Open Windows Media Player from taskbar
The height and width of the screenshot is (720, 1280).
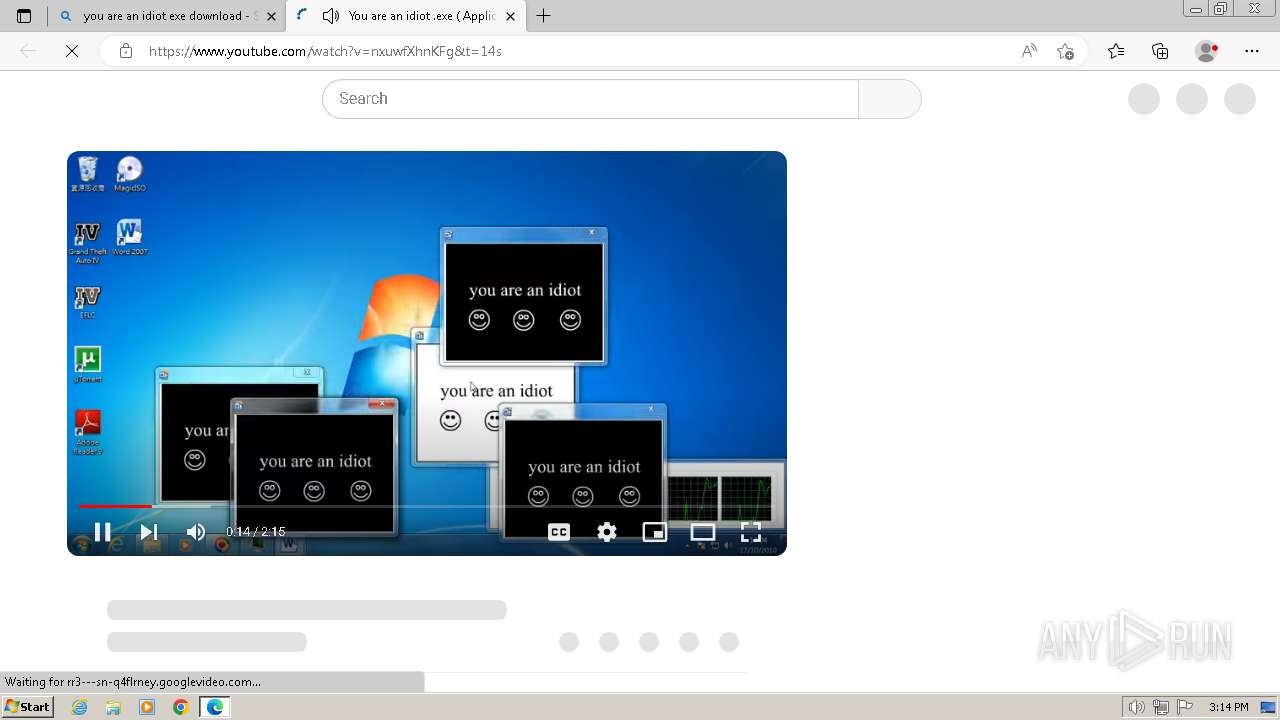[x=147, y=707]
